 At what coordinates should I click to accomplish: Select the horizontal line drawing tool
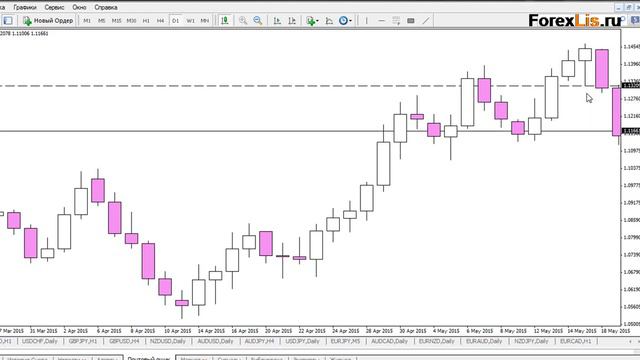[381, 20]
